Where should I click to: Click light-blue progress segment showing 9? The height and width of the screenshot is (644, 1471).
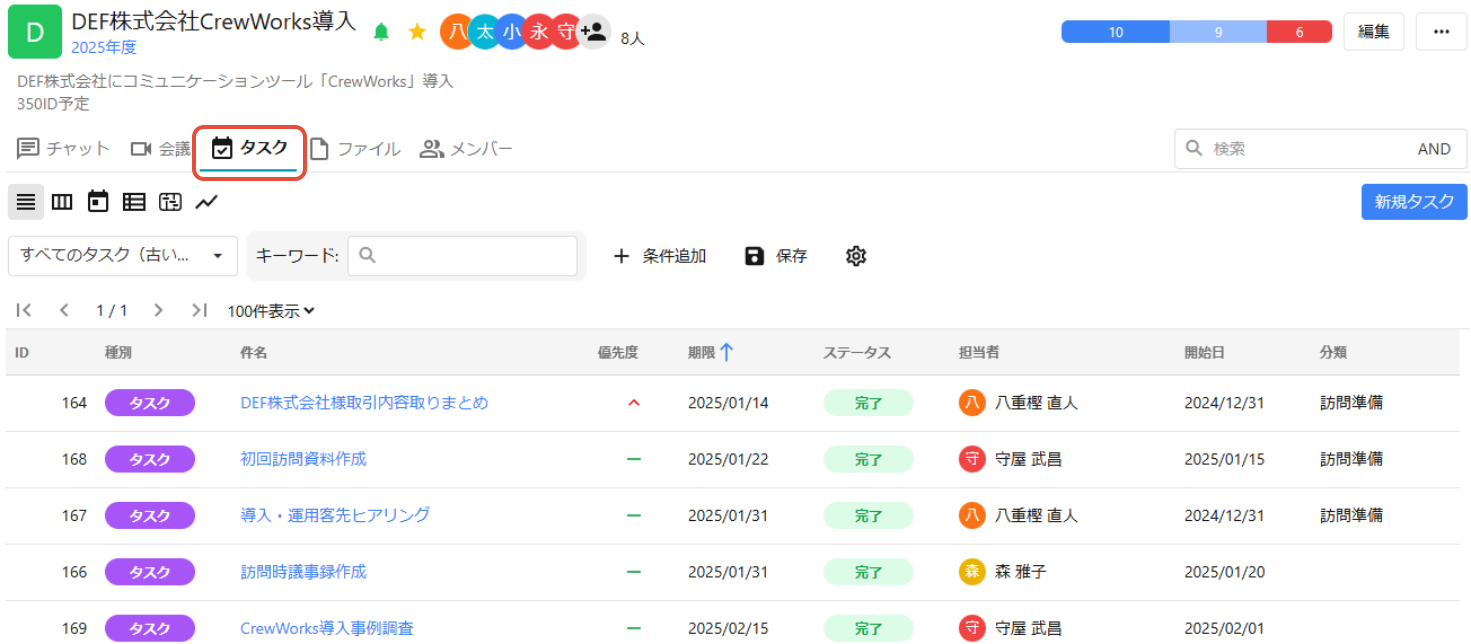[1218, 32]
